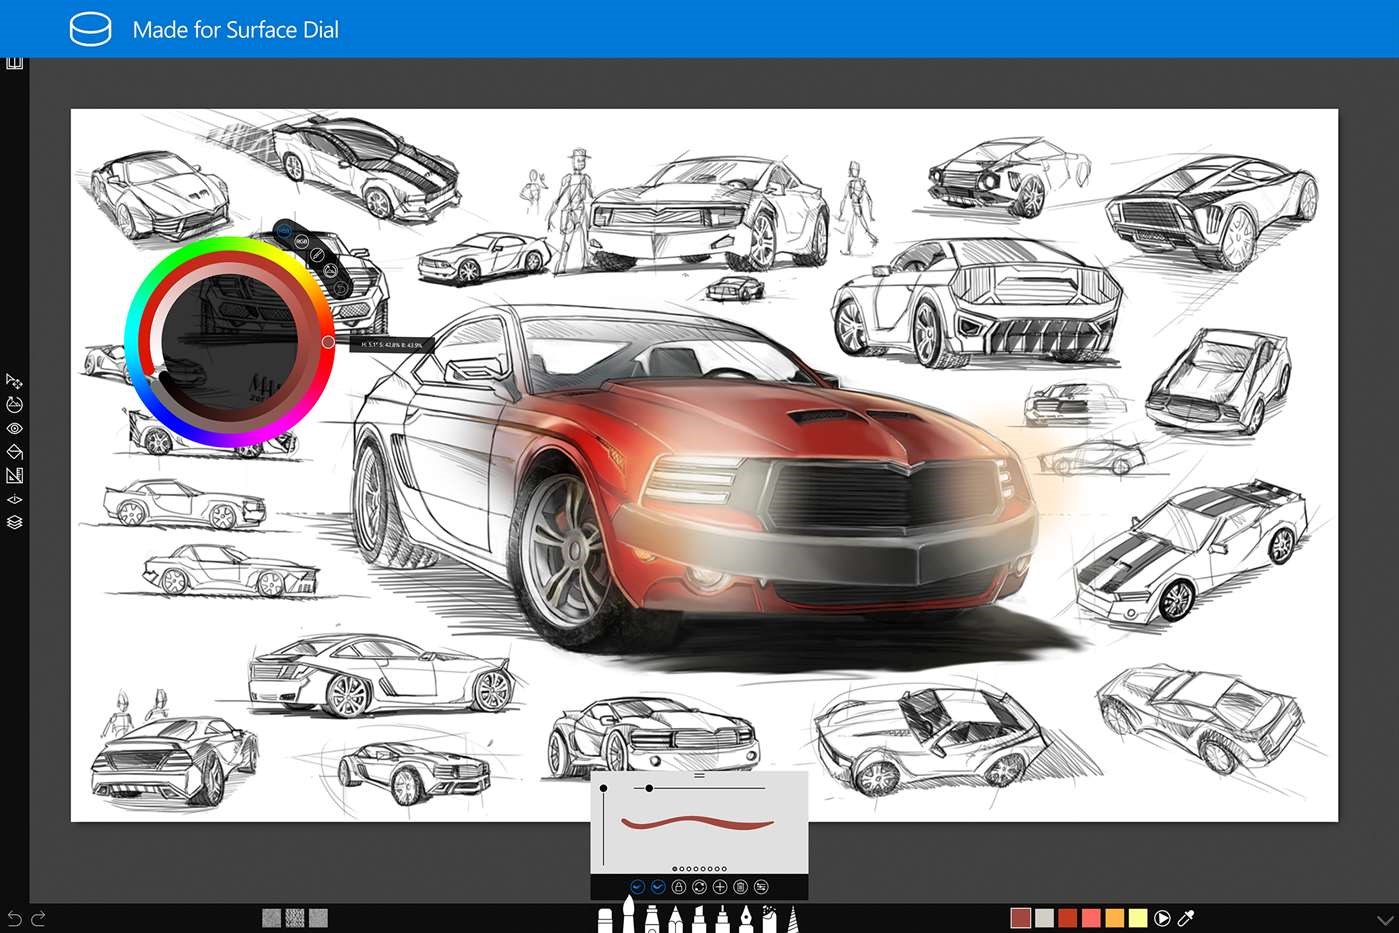Click the canvas rotate tool in sidebar

coord(14,404)
